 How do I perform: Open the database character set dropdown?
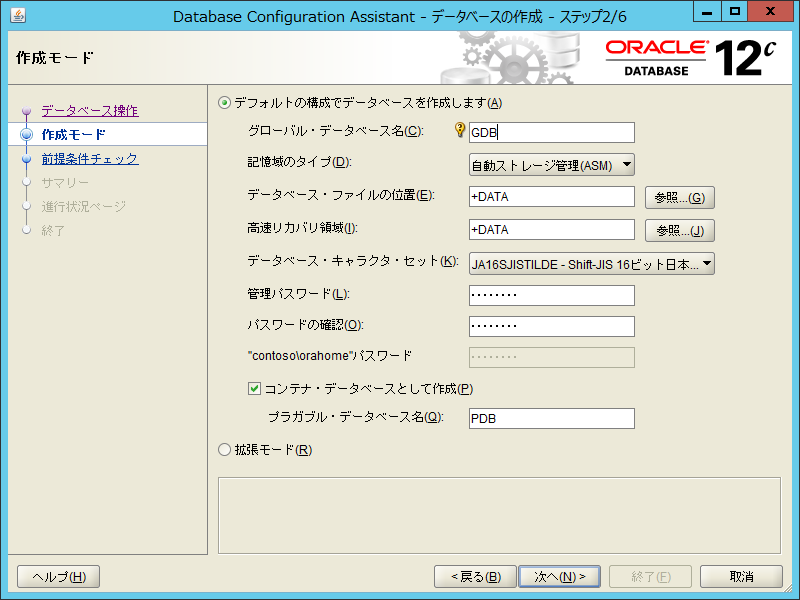pos(591,264)
